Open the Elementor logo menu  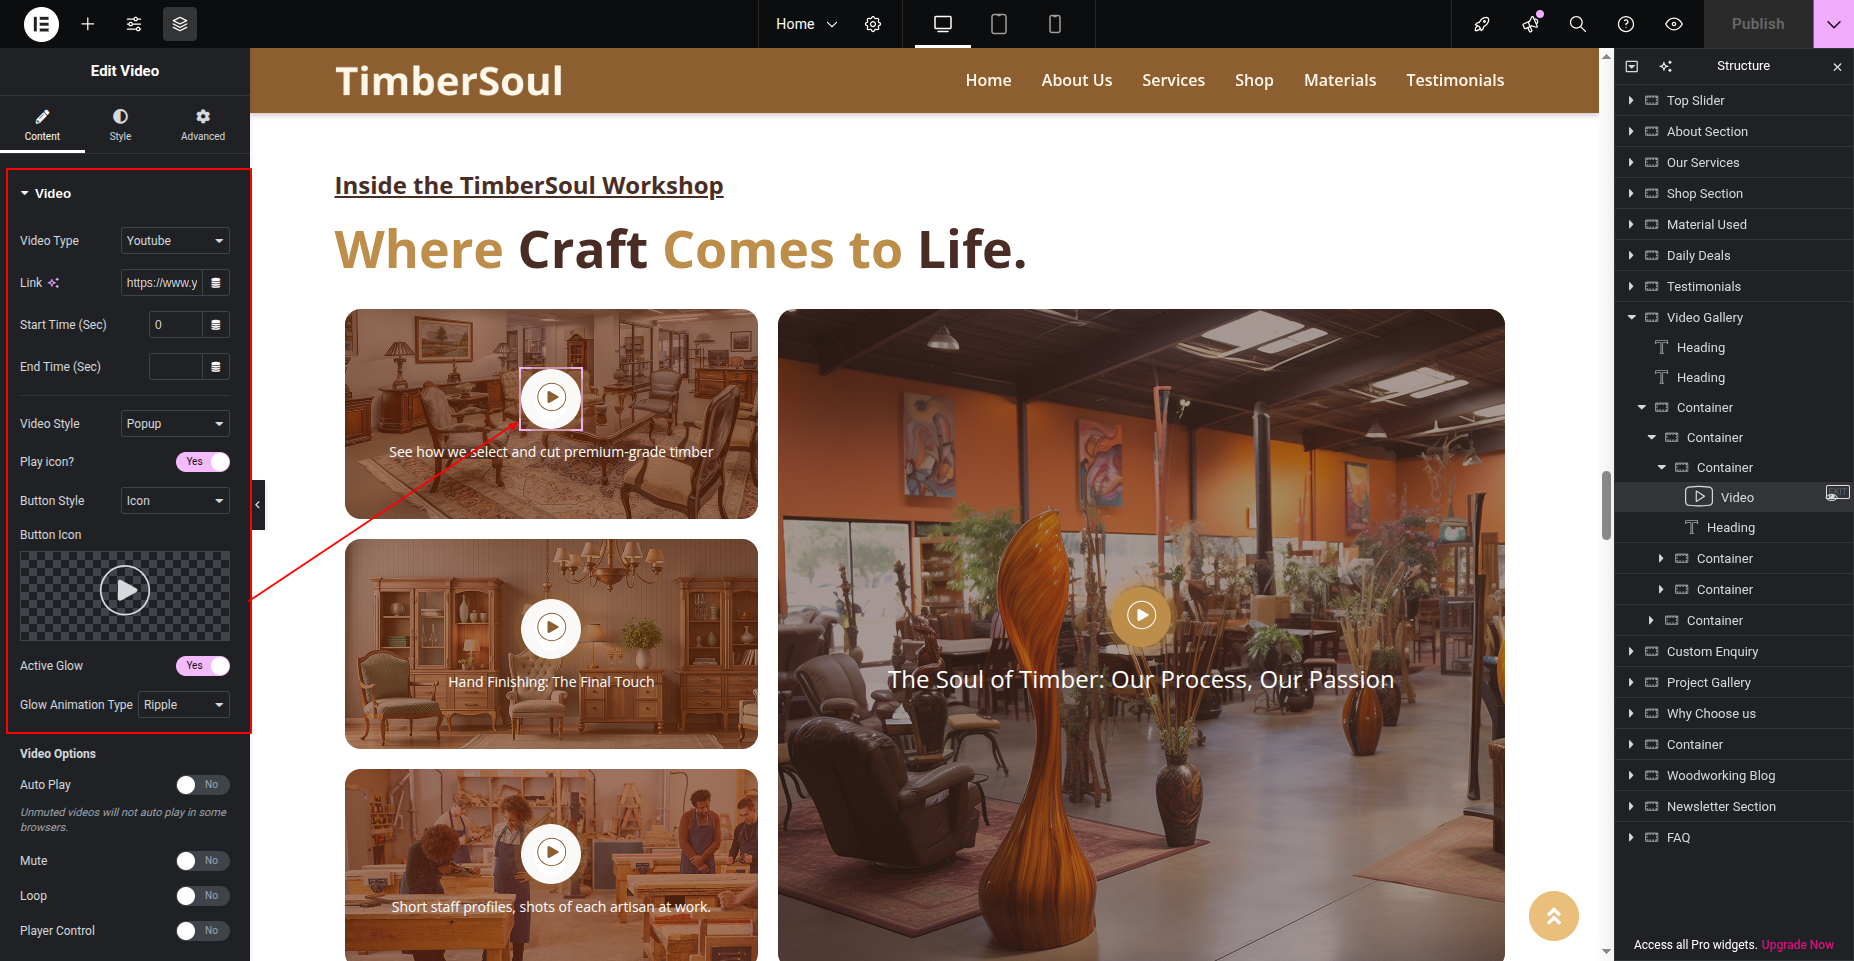(41, 24)
